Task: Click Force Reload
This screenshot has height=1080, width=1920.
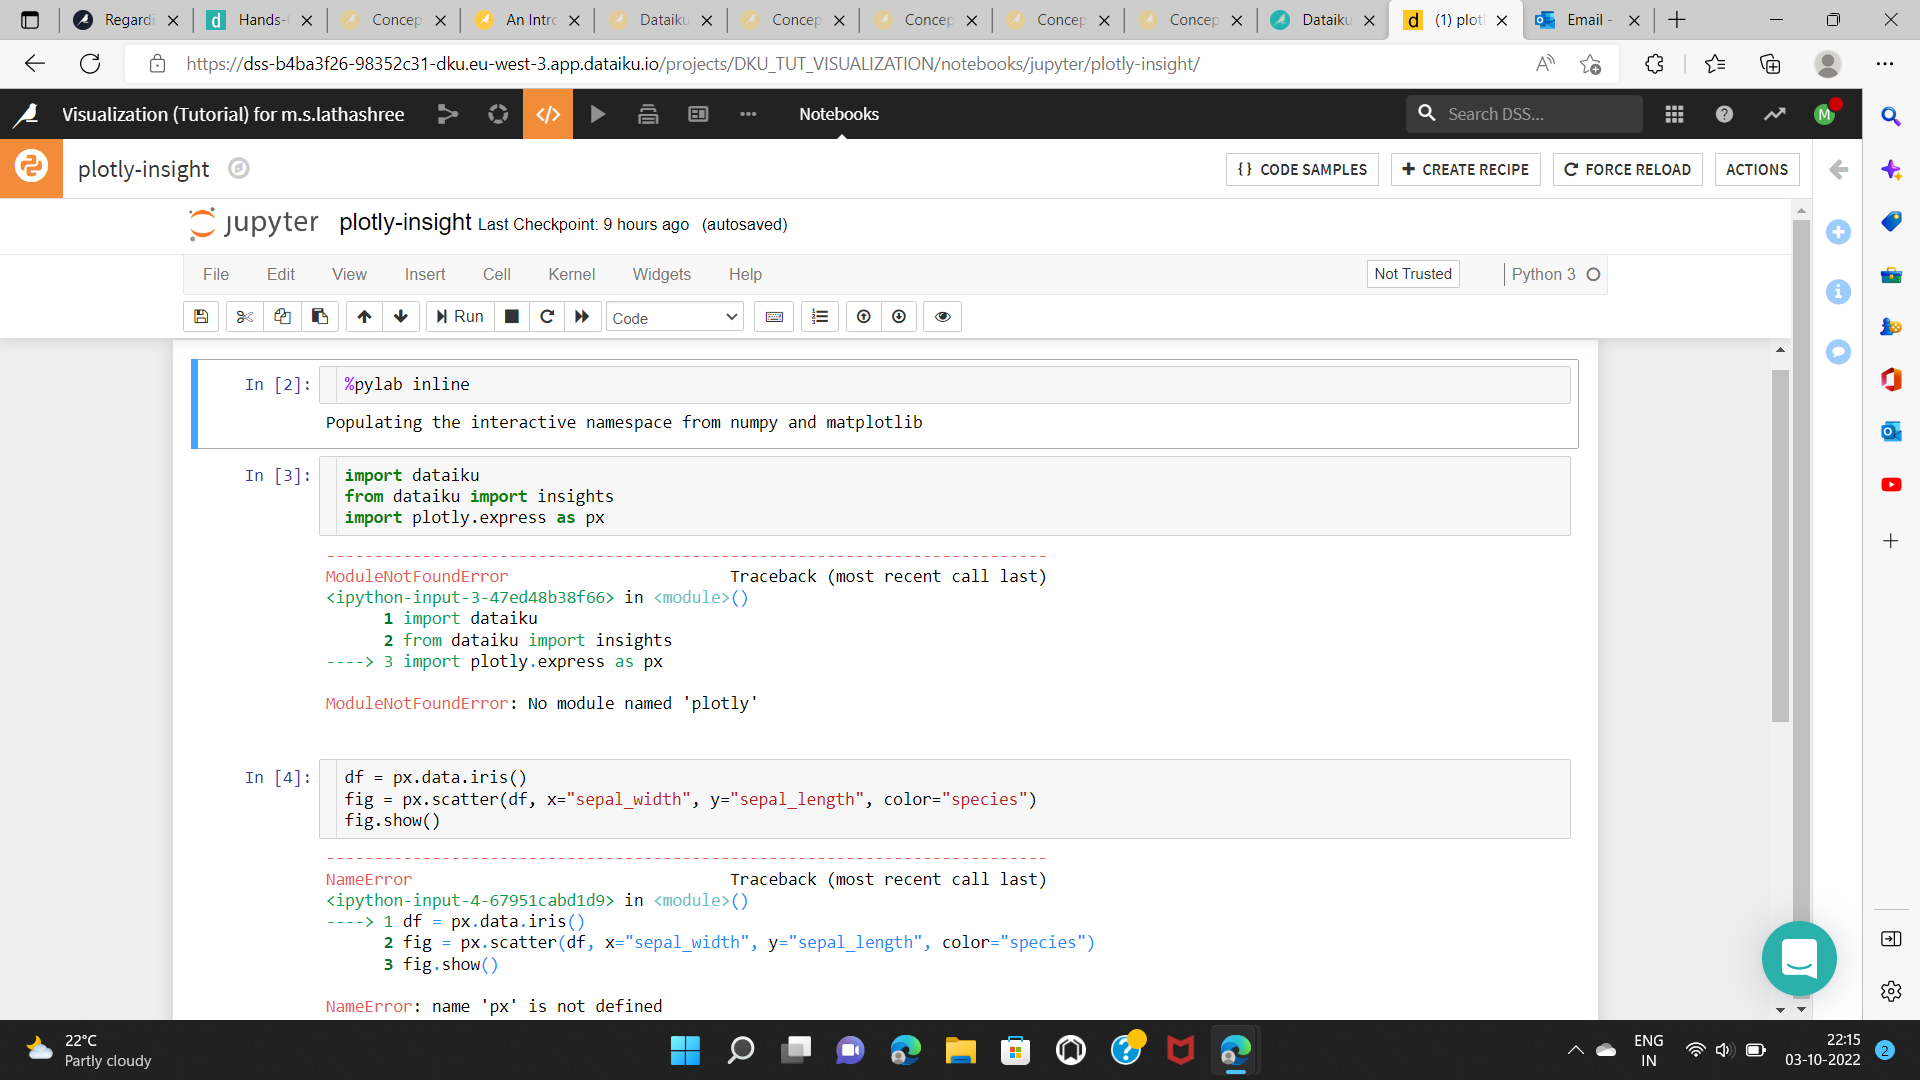Action: pyautogui.click(x=1627, y=169)
